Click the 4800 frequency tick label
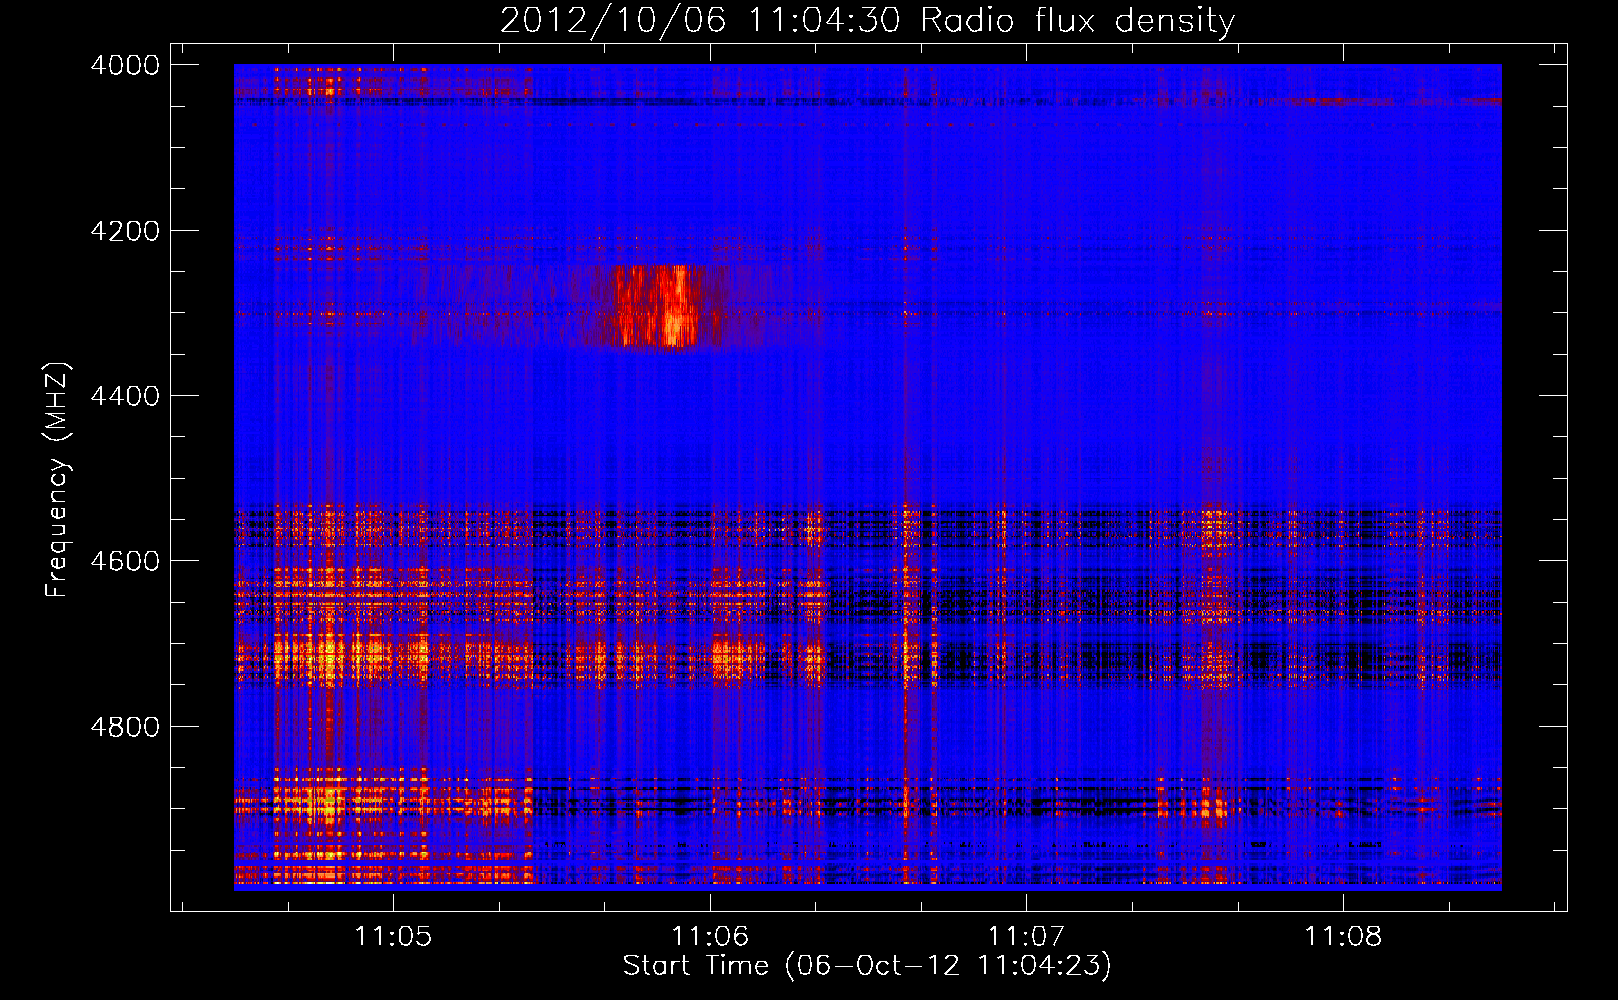This screenshot has width=1618, height=1000. (125, 727)
